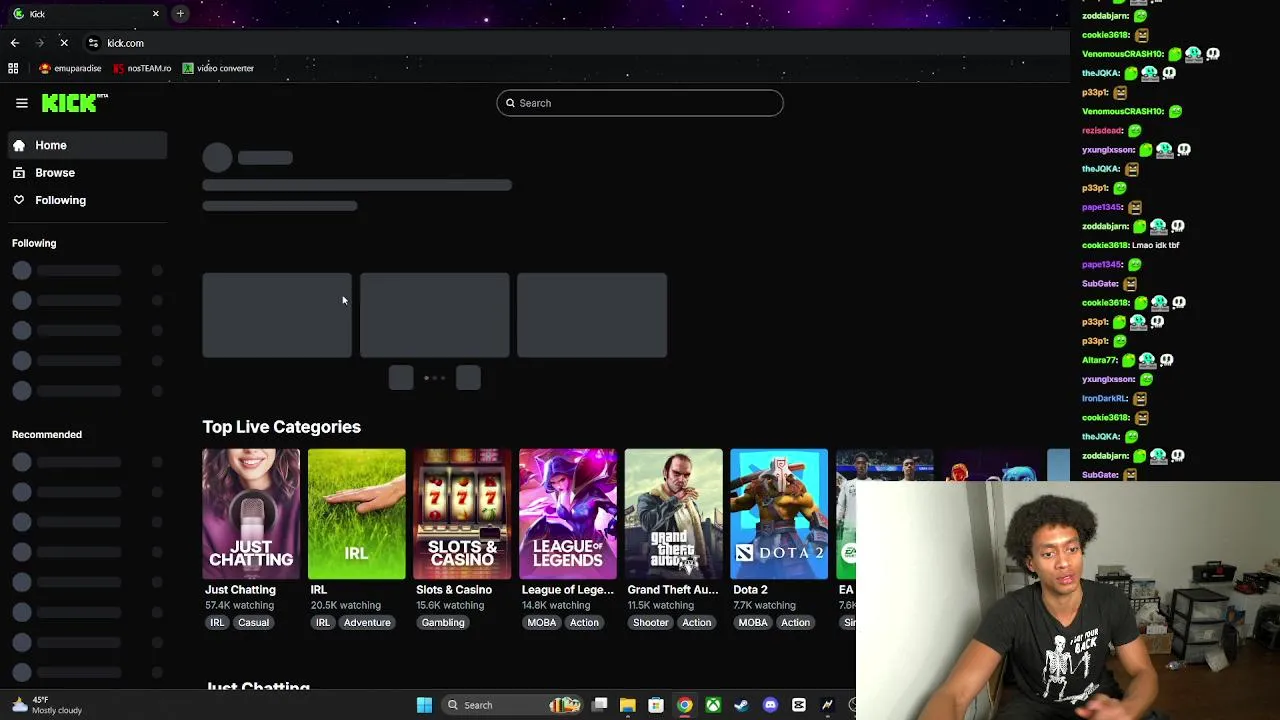This screenshot has width=1280, height=720.
Task: Open a new browser tab
Action: point(180,14)
